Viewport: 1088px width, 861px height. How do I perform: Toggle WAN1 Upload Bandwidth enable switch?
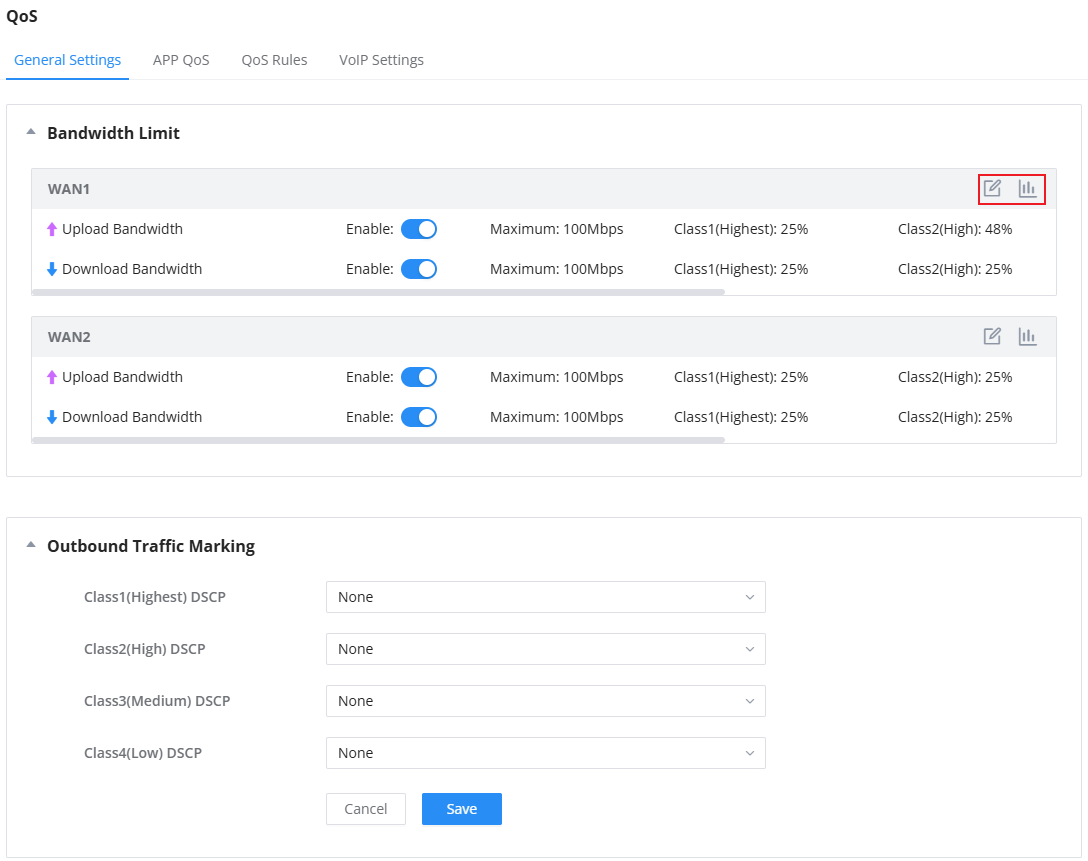(419, 229)
